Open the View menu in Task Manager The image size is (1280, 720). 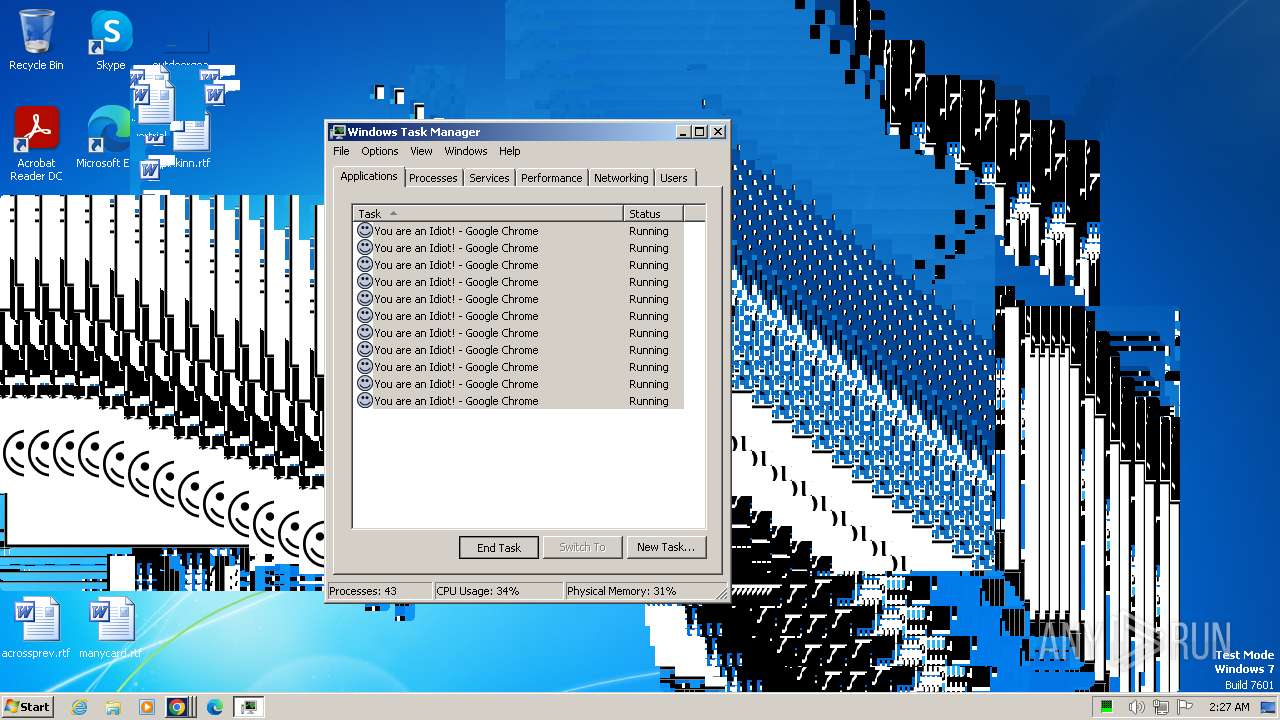[x=422, y=151]
